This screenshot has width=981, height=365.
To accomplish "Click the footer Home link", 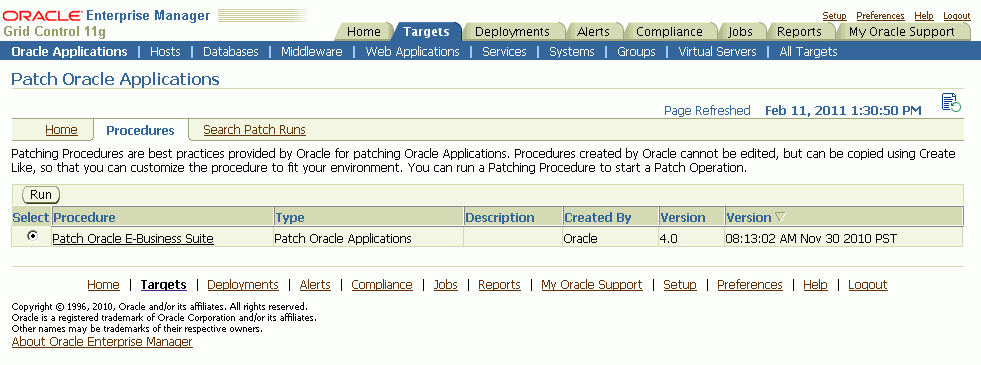I will (103, 285).
